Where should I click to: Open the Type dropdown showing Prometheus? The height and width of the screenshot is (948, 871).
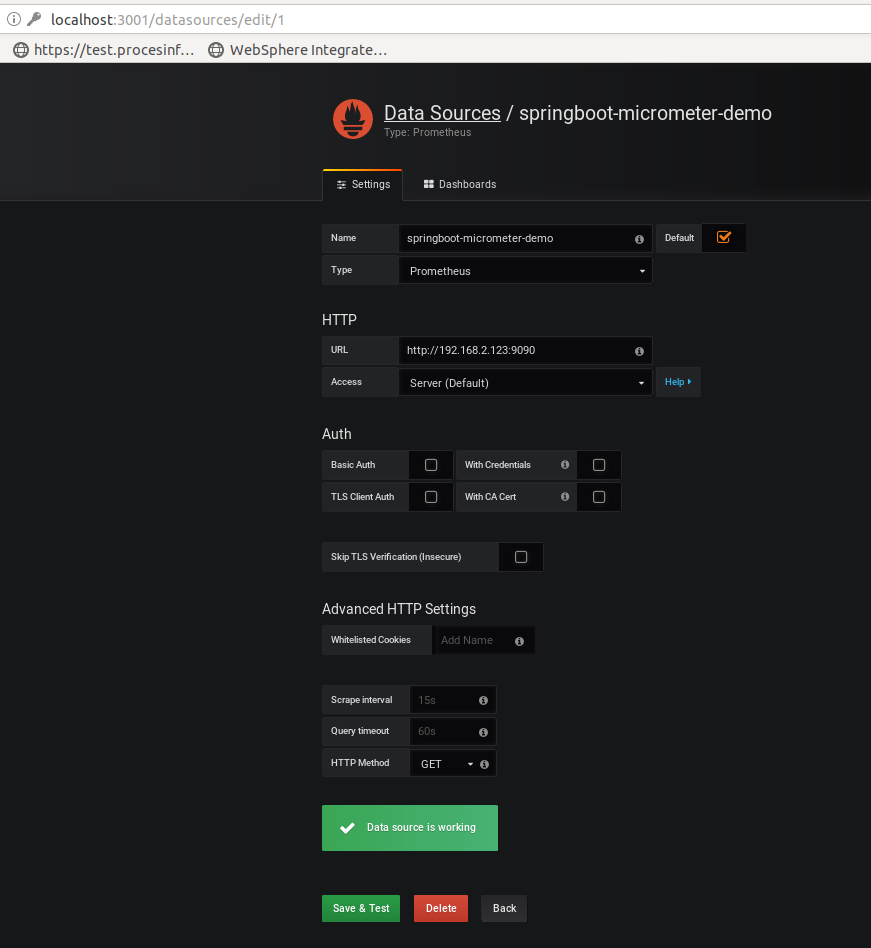[x=525, y=271]
